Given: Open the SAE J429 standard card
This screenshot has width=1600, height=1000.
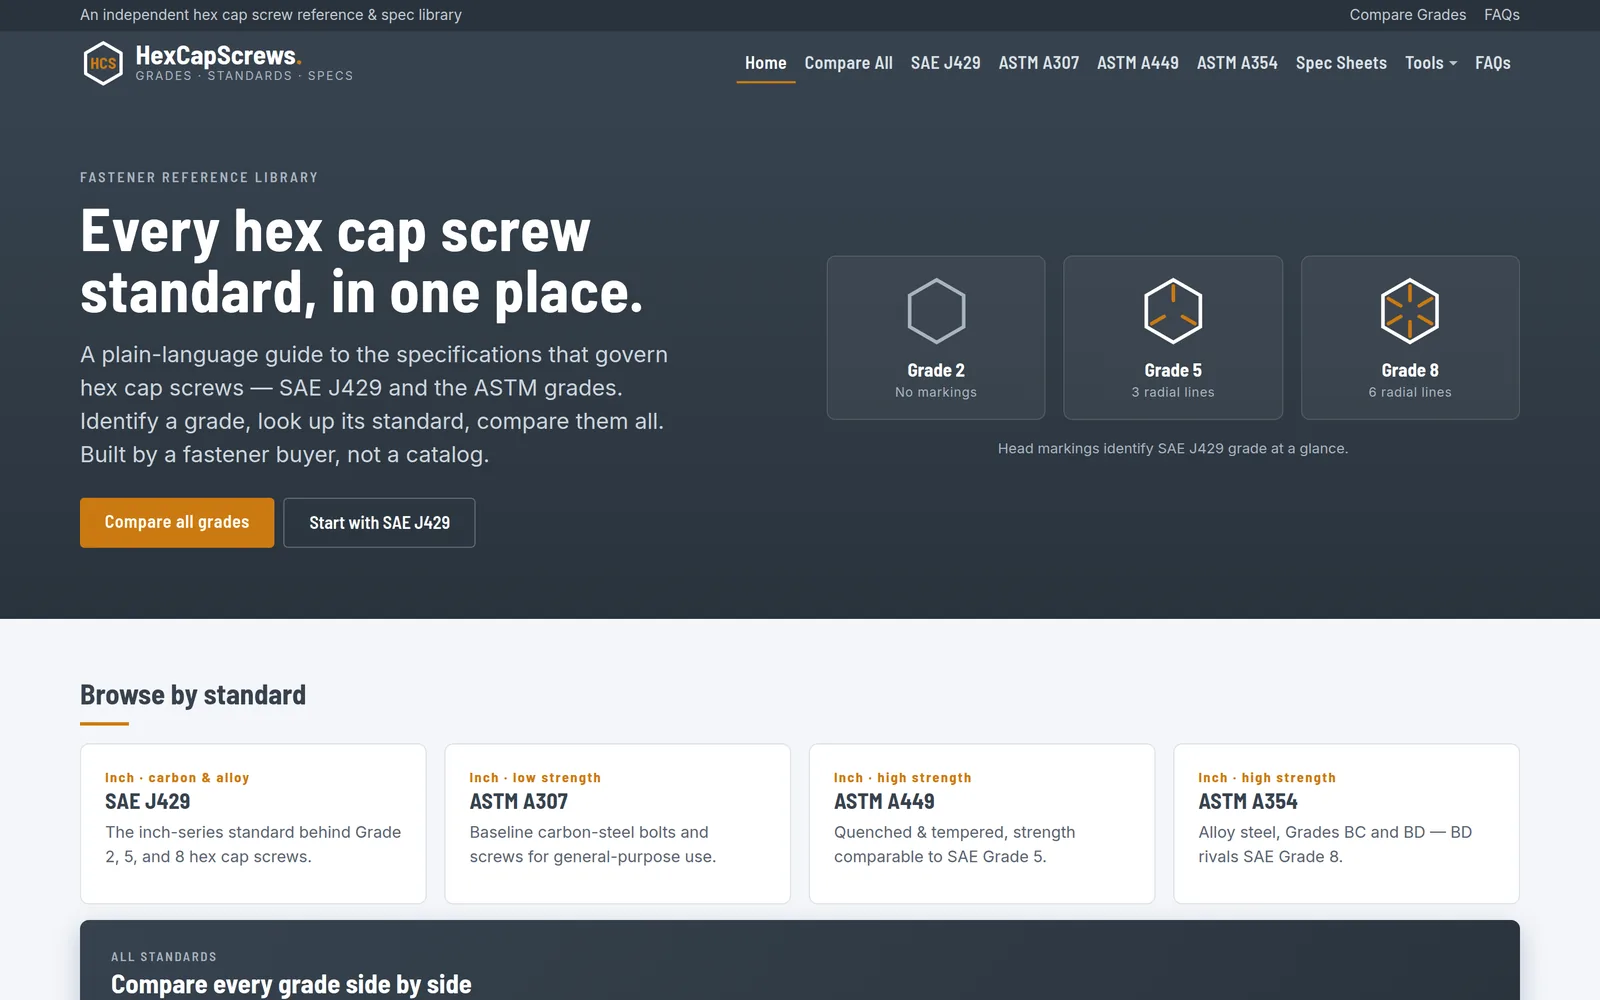Looking at the screenshot, I should [253, 823].
